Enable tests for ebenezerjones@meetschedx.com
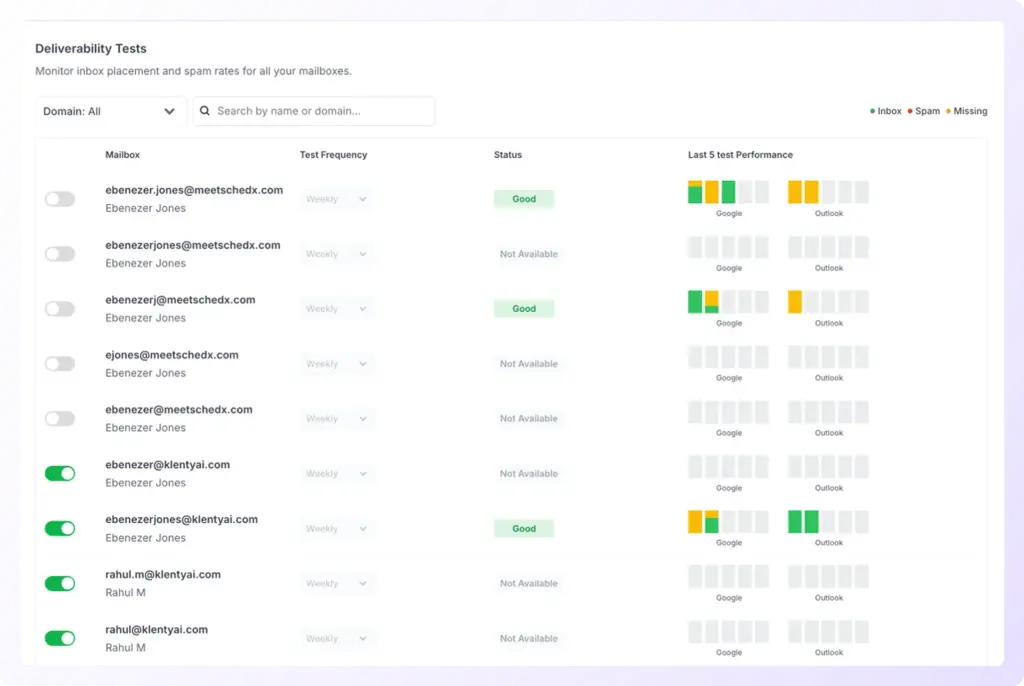The height and width of the screenshot is (686, 1024). 60,254
